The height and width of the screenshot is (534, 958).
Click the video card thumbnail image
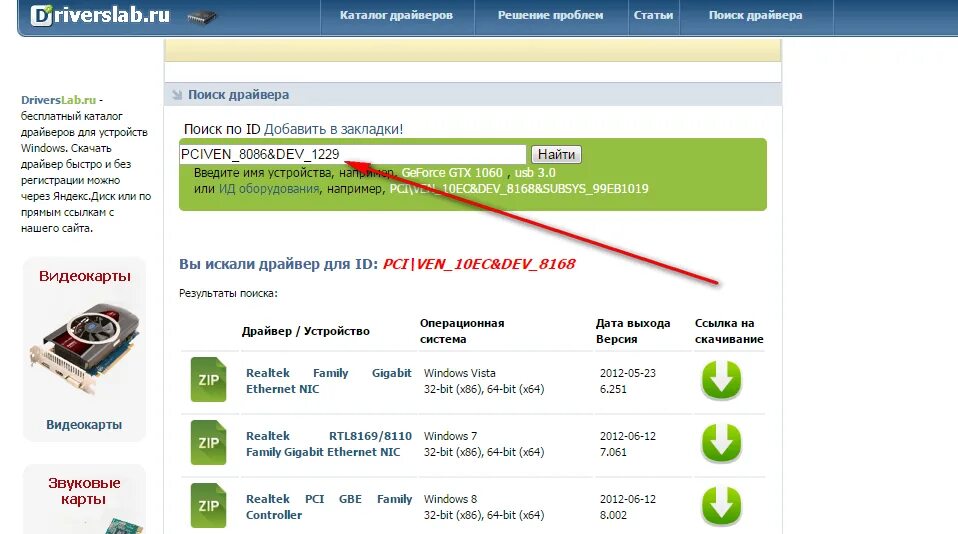pyautogui.click(x=84, y=351)
